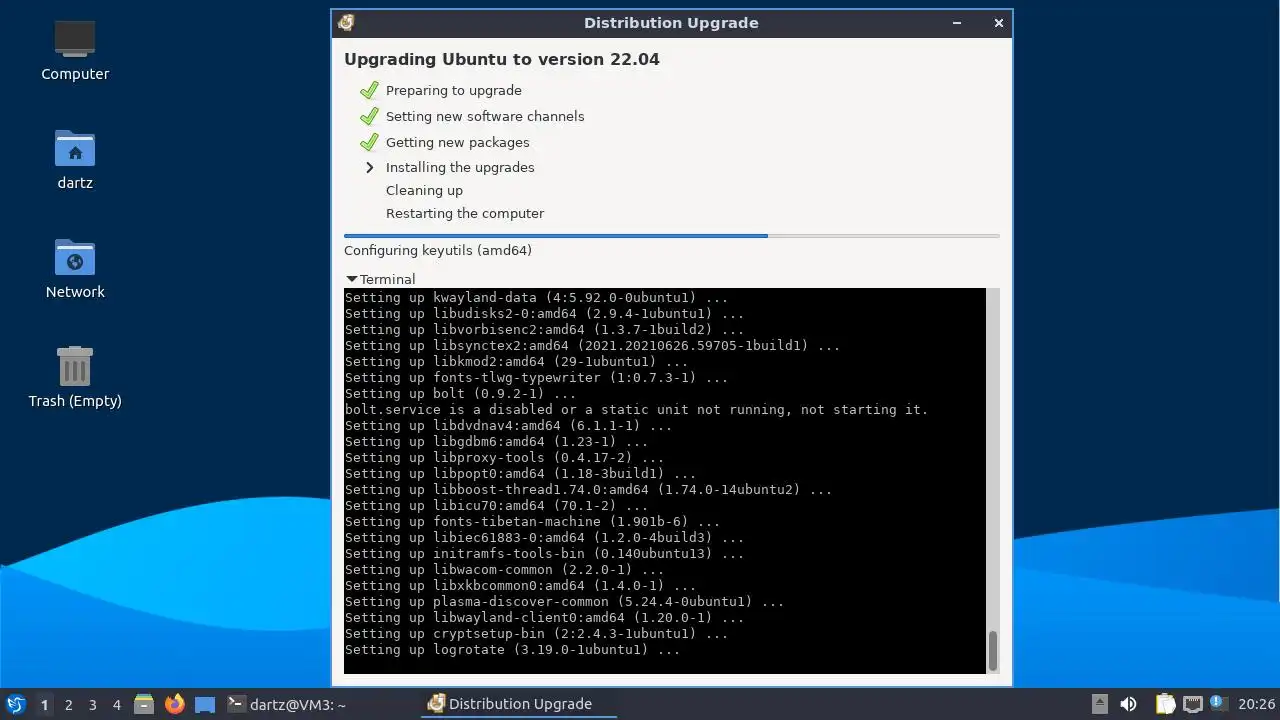This screenshot has height=720, width=1280.
Task: Close the Distribution Upgrade window
Action: tap(998, 23)
